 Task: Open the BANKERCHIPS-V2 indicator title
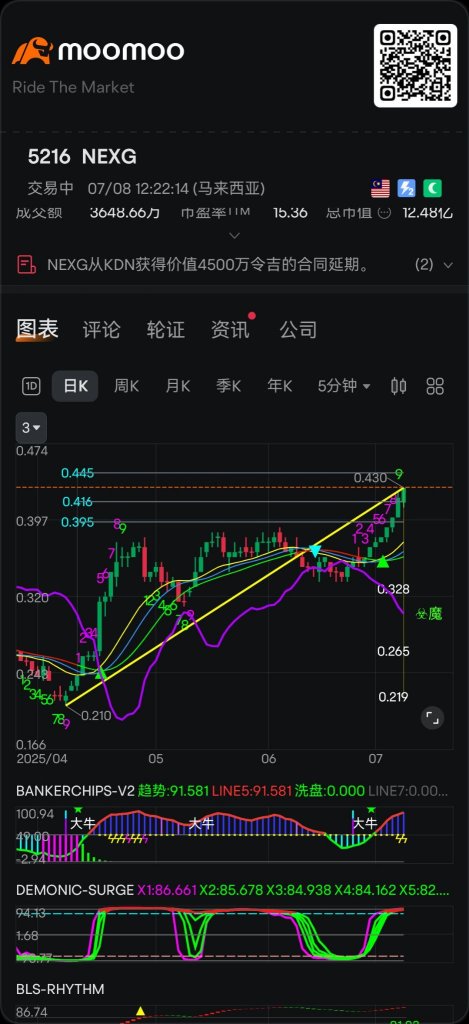[75, 791]
